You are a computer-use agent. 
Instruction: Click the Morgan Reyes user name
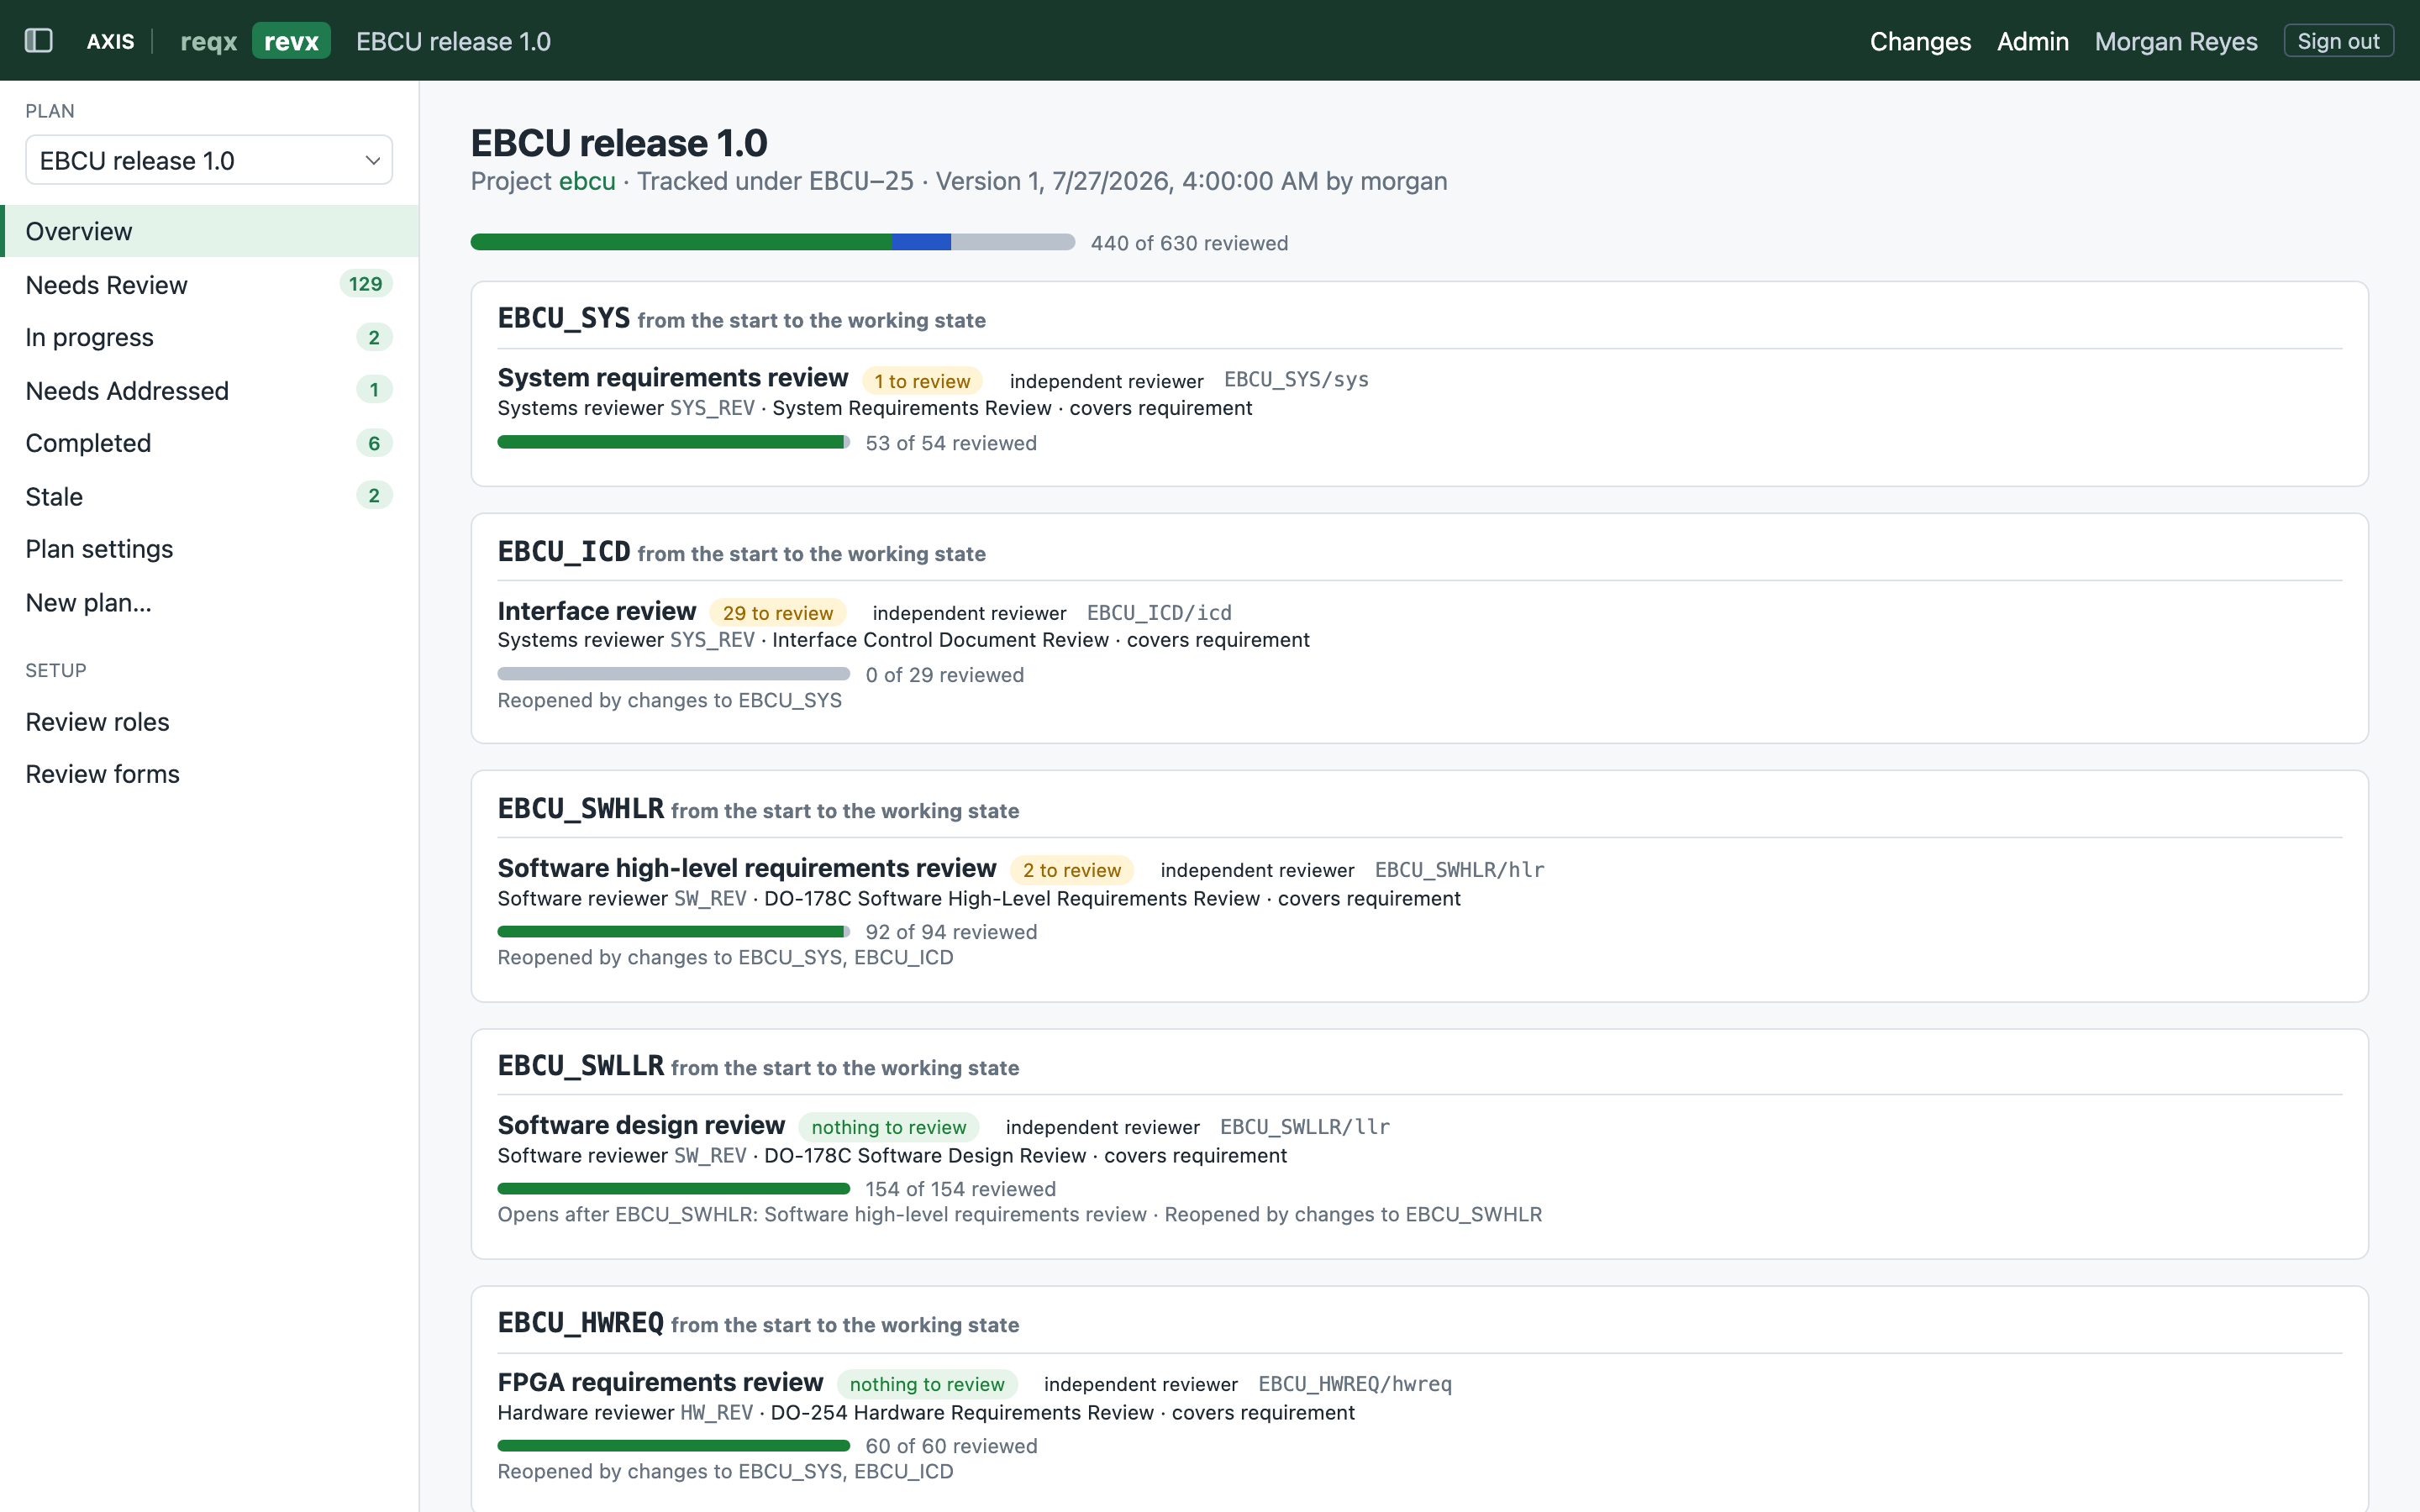point(2176,41)
